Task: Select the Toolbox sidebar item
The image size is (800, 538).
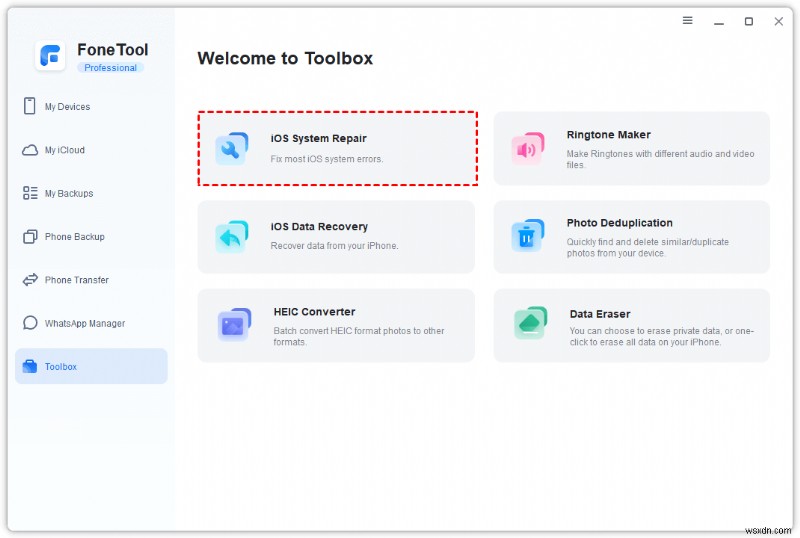Action: click(91, 366)
